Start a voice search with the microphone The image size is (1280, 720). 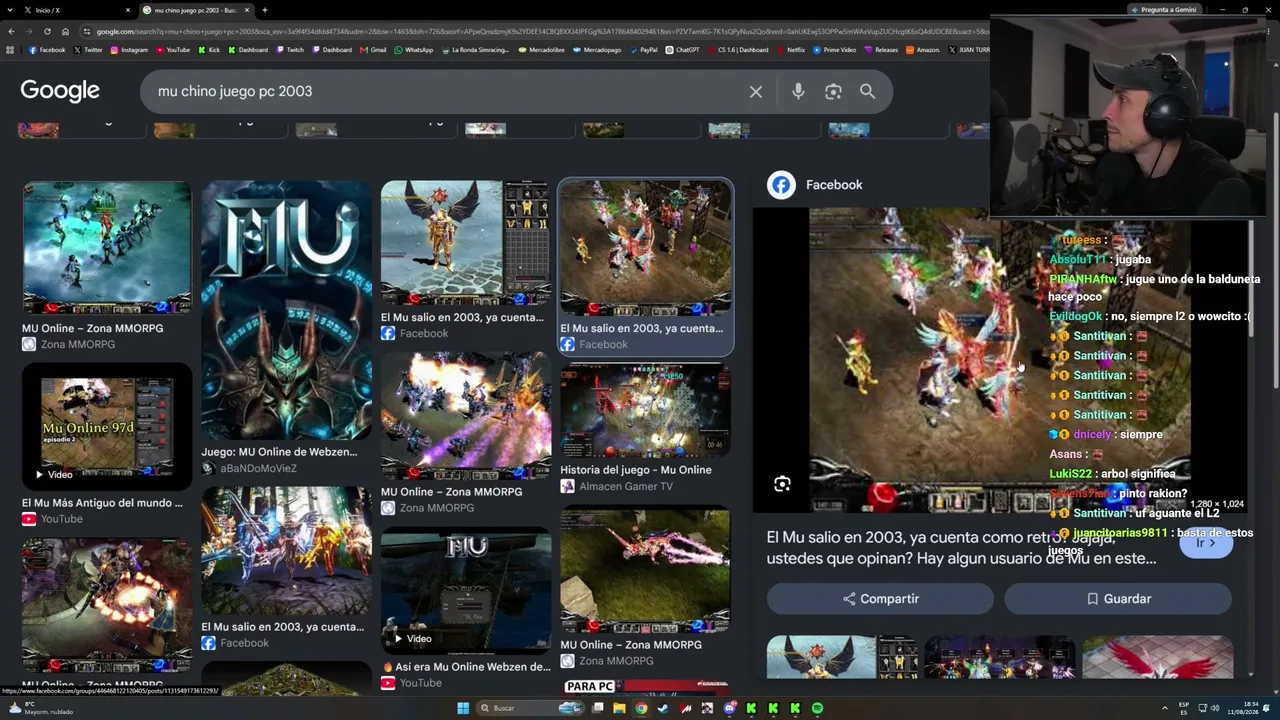click(798, 92)
